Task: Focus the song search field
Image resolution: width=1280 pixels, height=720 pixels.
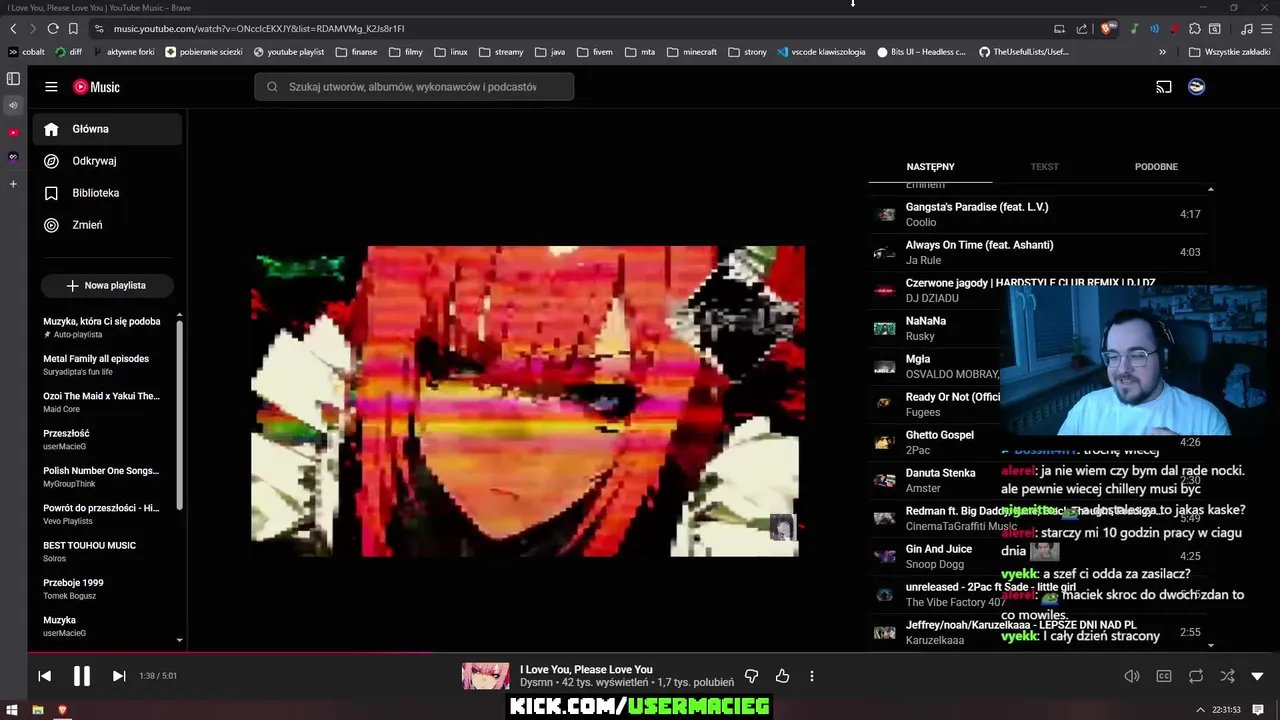Action: click(x=414, y=87)
